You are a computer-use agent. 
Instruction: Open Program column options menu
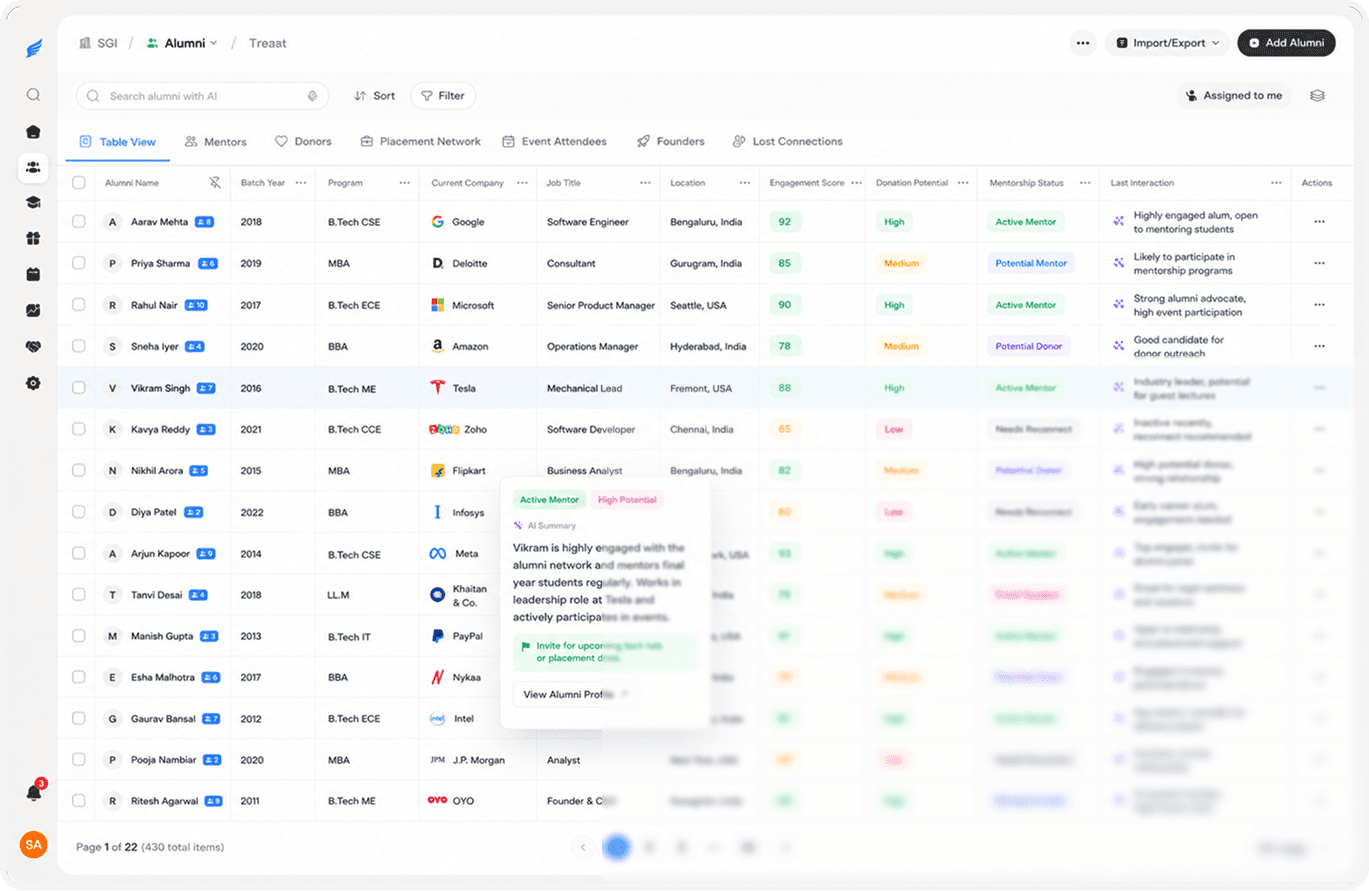click(404, 183)
